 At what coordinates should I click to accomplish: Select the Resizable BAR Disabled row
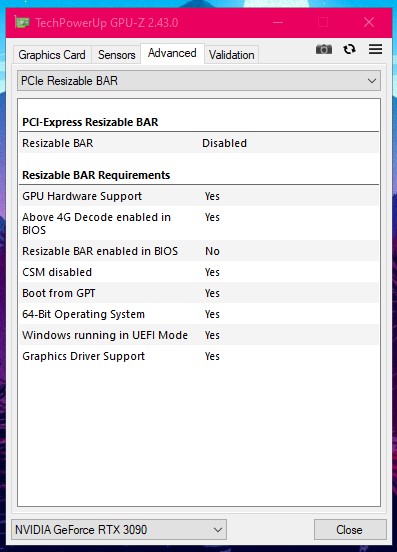(199, 143)
